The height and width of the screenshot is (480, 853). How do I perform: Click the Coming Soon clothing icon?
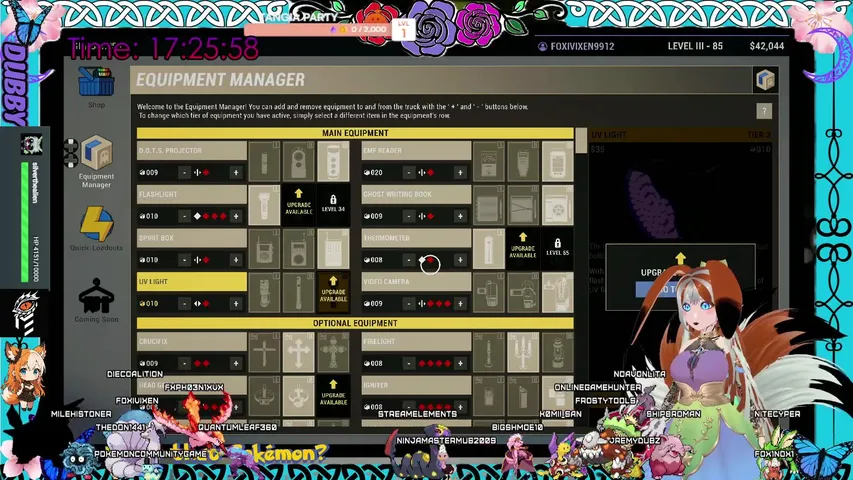coord(96,296)
